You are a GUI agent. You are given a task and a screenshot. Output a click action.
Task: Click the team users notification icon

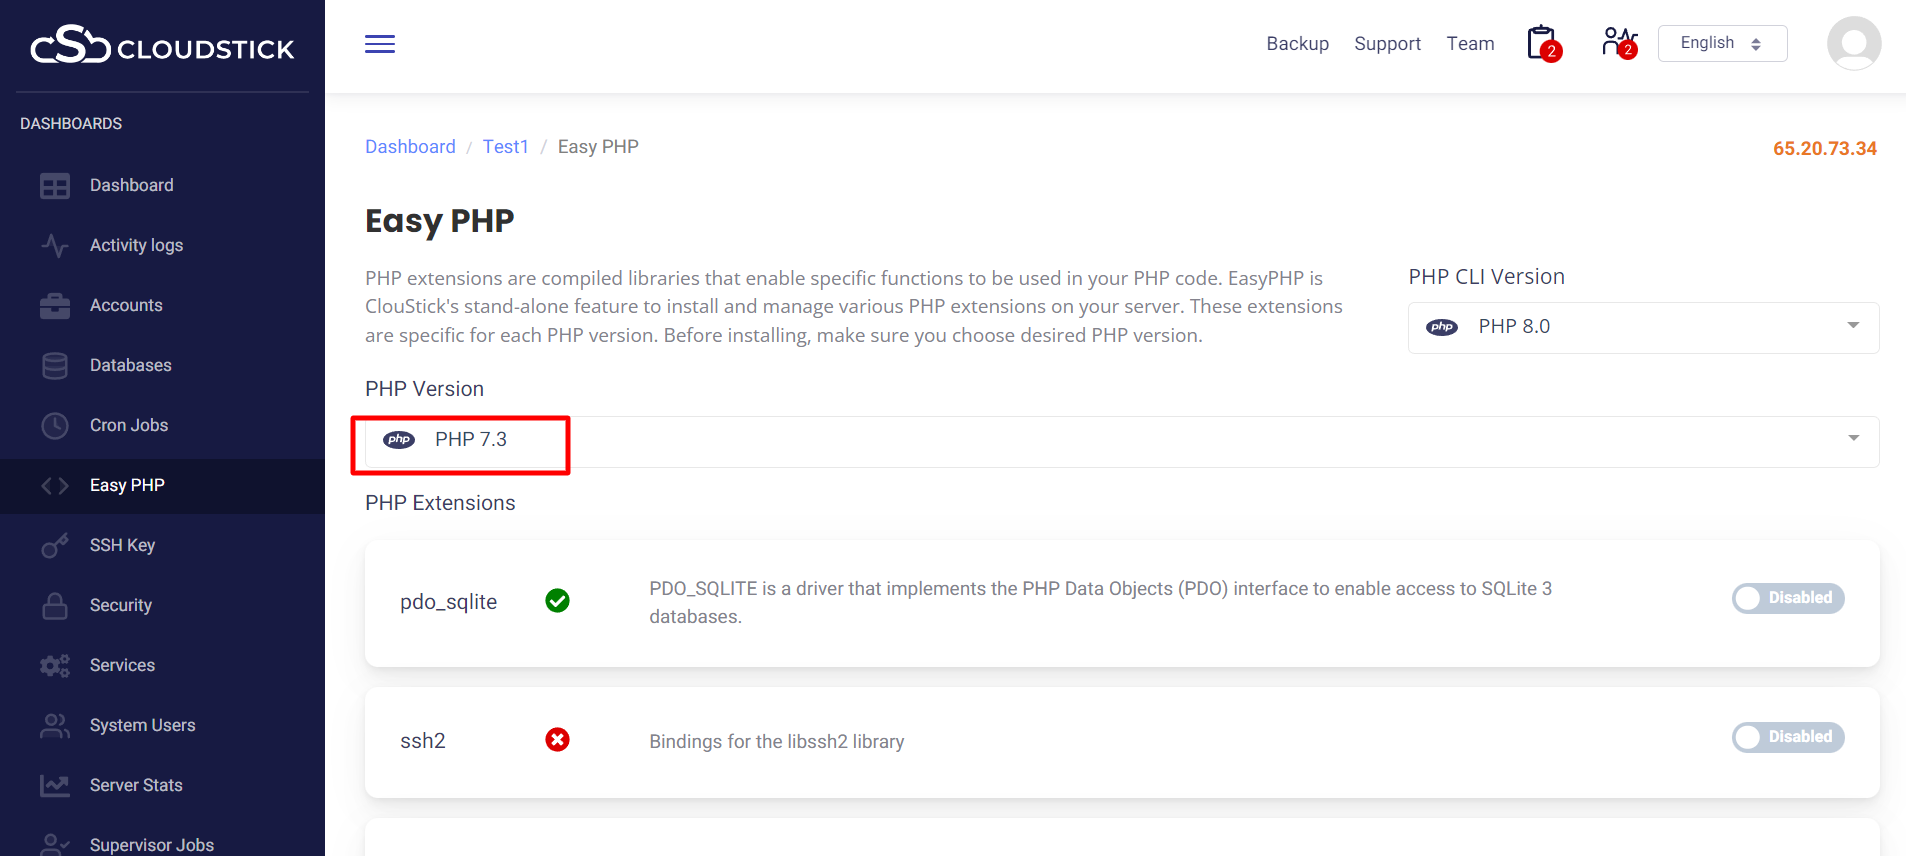1617,43
